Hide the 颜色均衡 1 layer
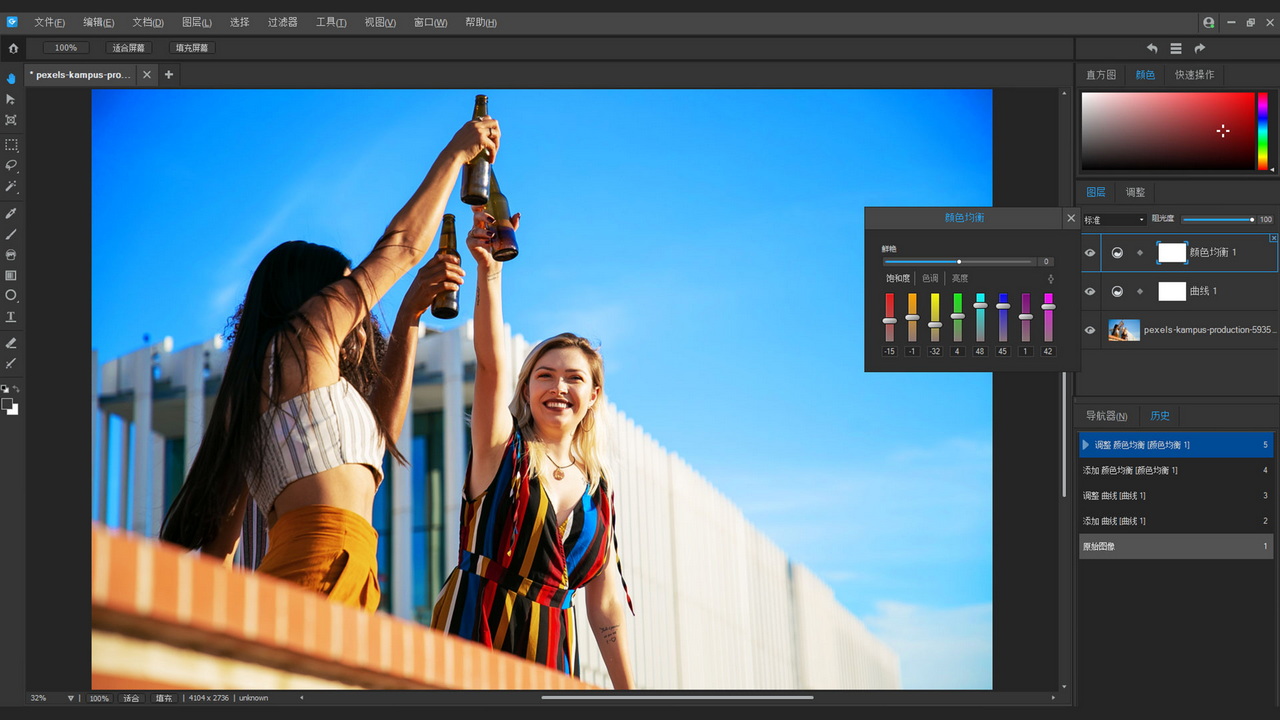The image size is (1280, 720). (x=1090, y=253)
